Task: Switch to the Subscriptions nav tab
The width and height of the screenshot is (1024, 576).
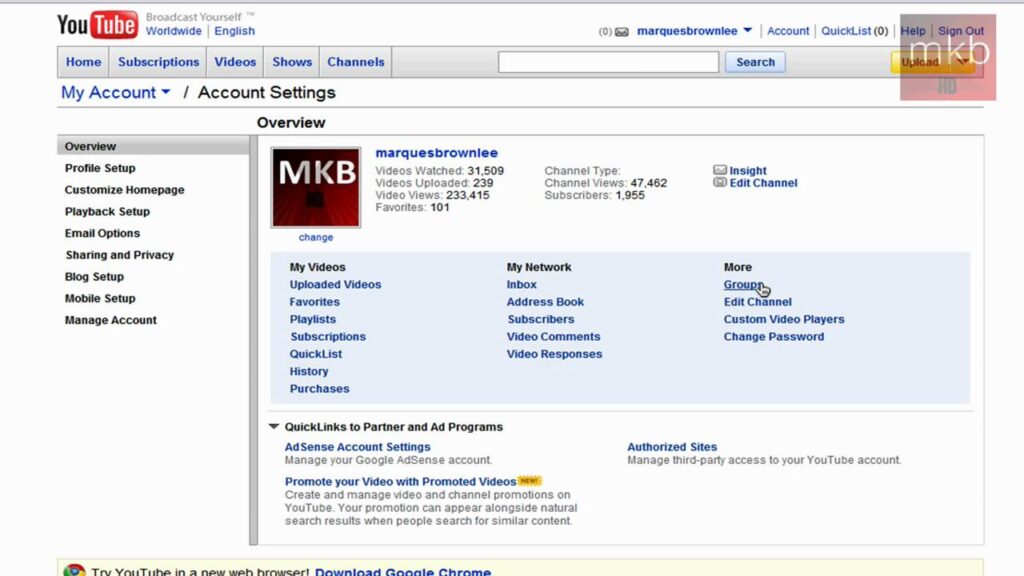Action: pos(158,62)
